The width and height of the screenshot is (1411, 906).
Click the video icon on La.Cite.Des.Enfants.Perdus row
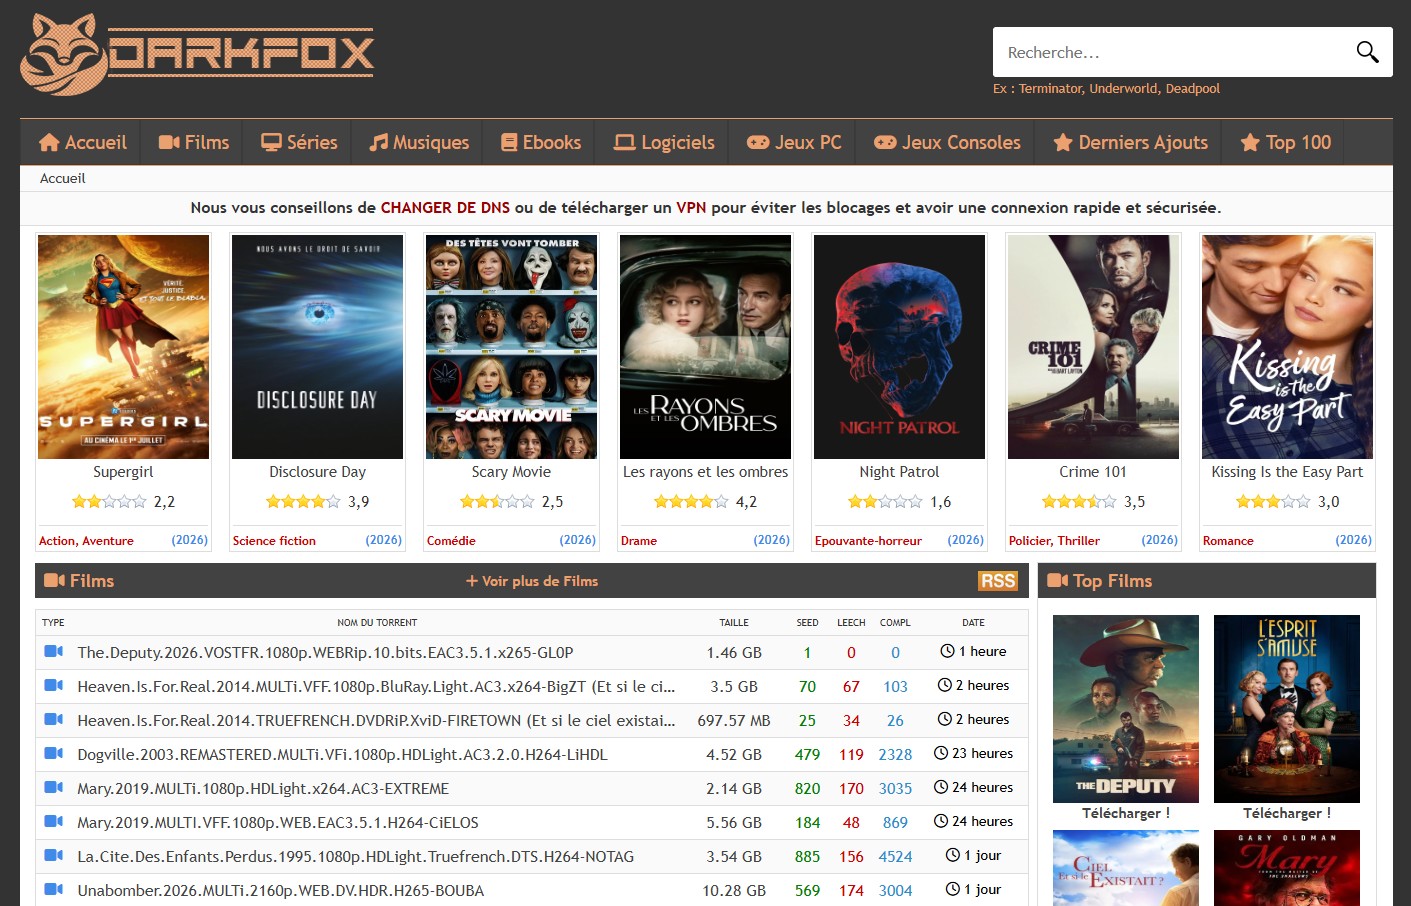54,855
